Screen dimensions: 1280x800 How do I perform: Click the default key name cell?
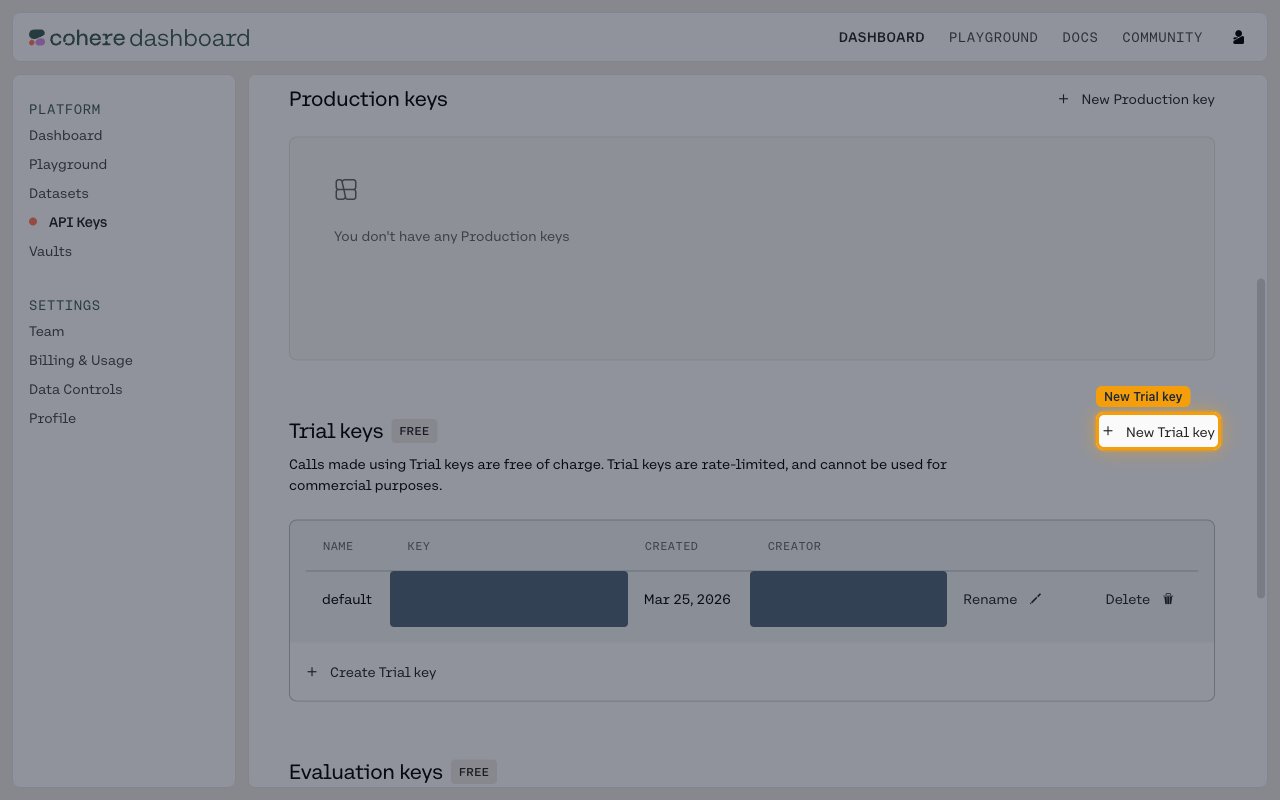(347, 599)
